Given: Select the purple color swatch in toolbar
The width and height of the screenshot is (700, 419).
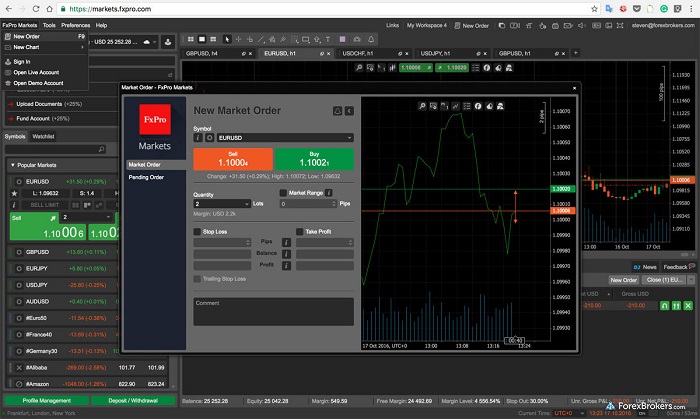Looking at the screenshot, I should pyautogui.click(x=342, y=39).
